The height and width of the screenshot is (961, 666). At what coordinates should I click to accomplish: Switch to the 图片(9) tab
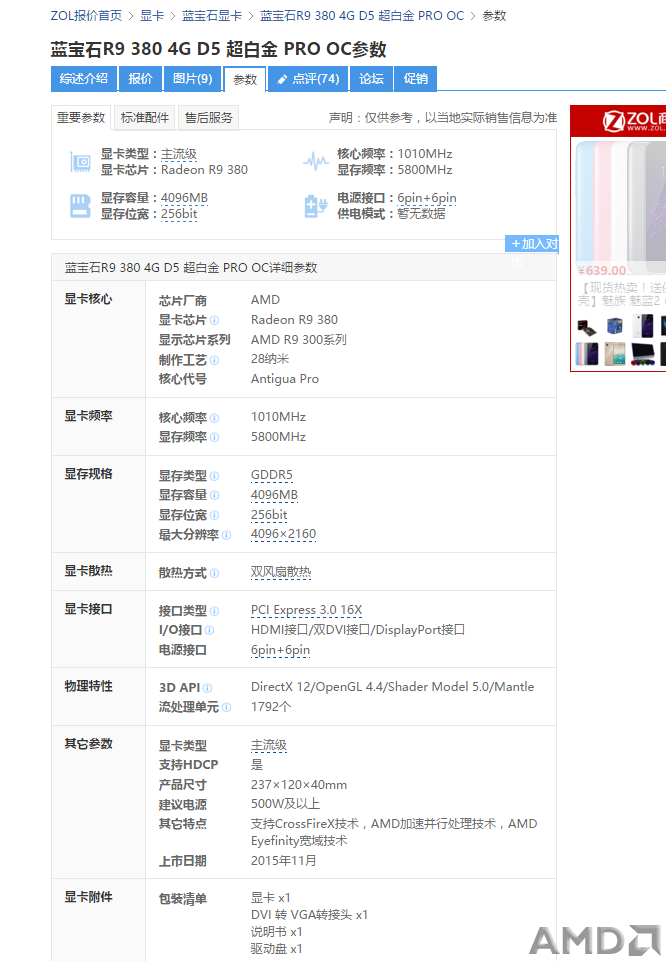pos(192,78)
